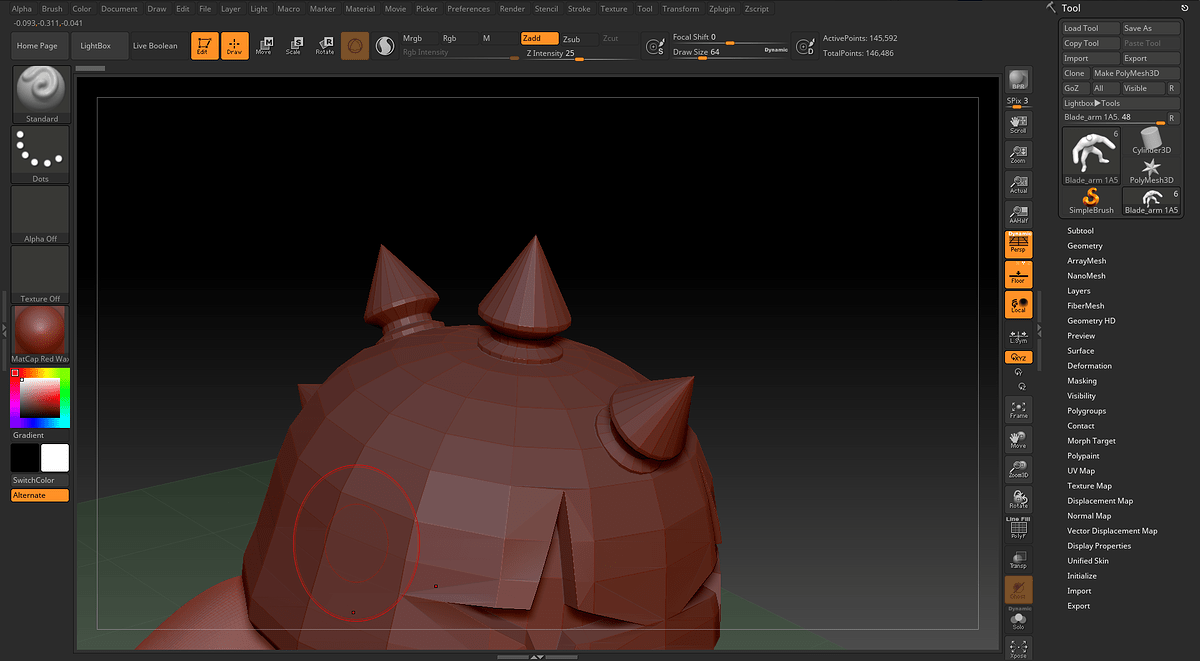Image resolution: width=1200 pixels, height=661 pixels.
Task: Toggle Live Boolean
Action: (155, 45)
